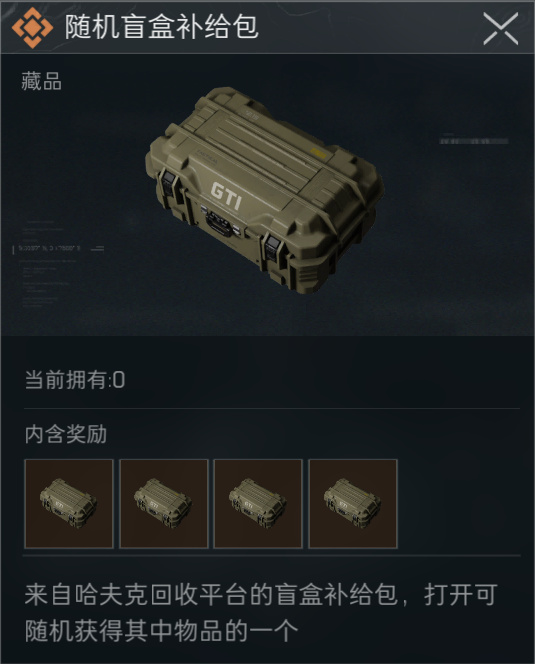Select the second reward crate thumbnail
The width and height of the screenshot is (535, 664).
tap(164, 504)
